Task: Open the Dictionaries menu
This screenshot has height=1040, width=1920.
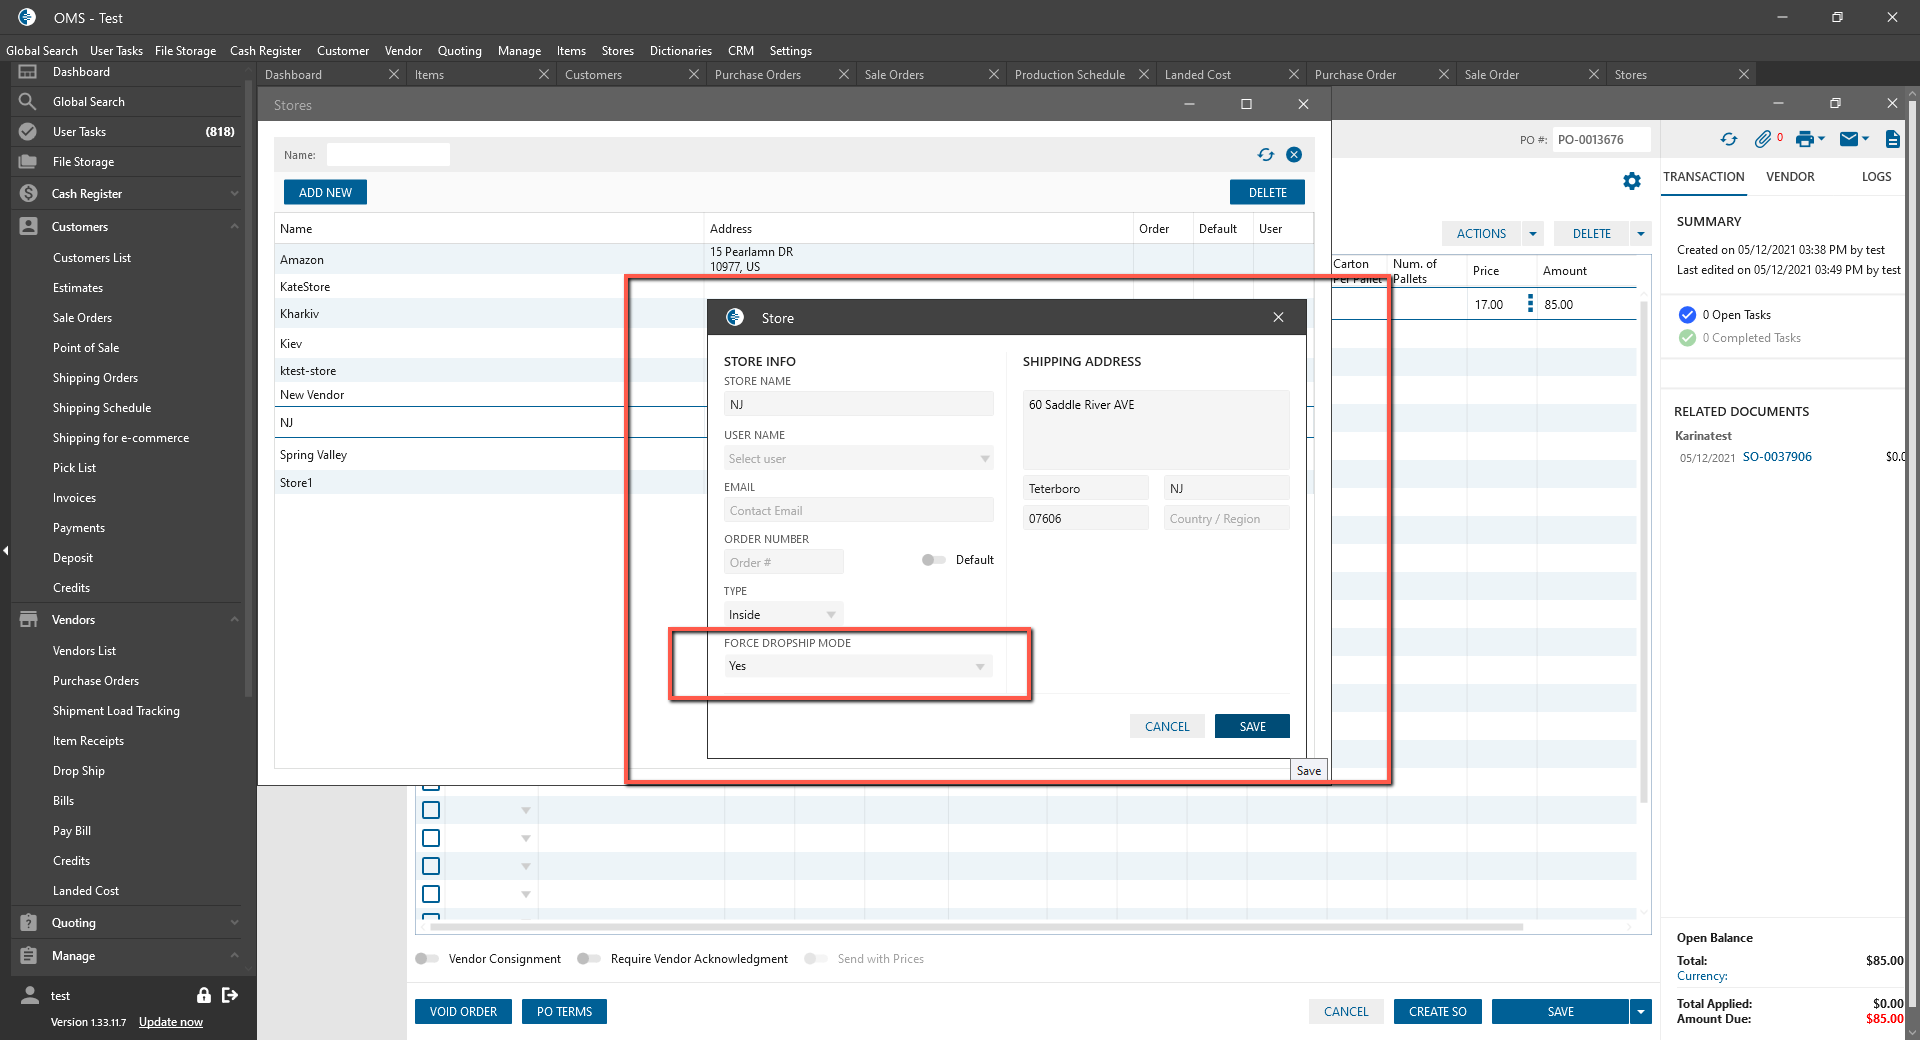Action: tap(680, 51)
